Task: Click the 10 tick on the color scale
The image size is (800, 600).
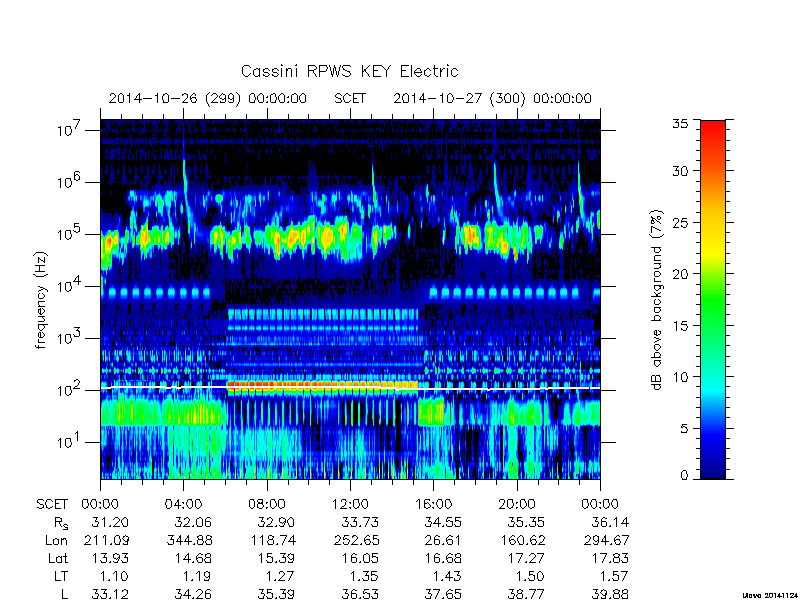Action: click(680, 377)
